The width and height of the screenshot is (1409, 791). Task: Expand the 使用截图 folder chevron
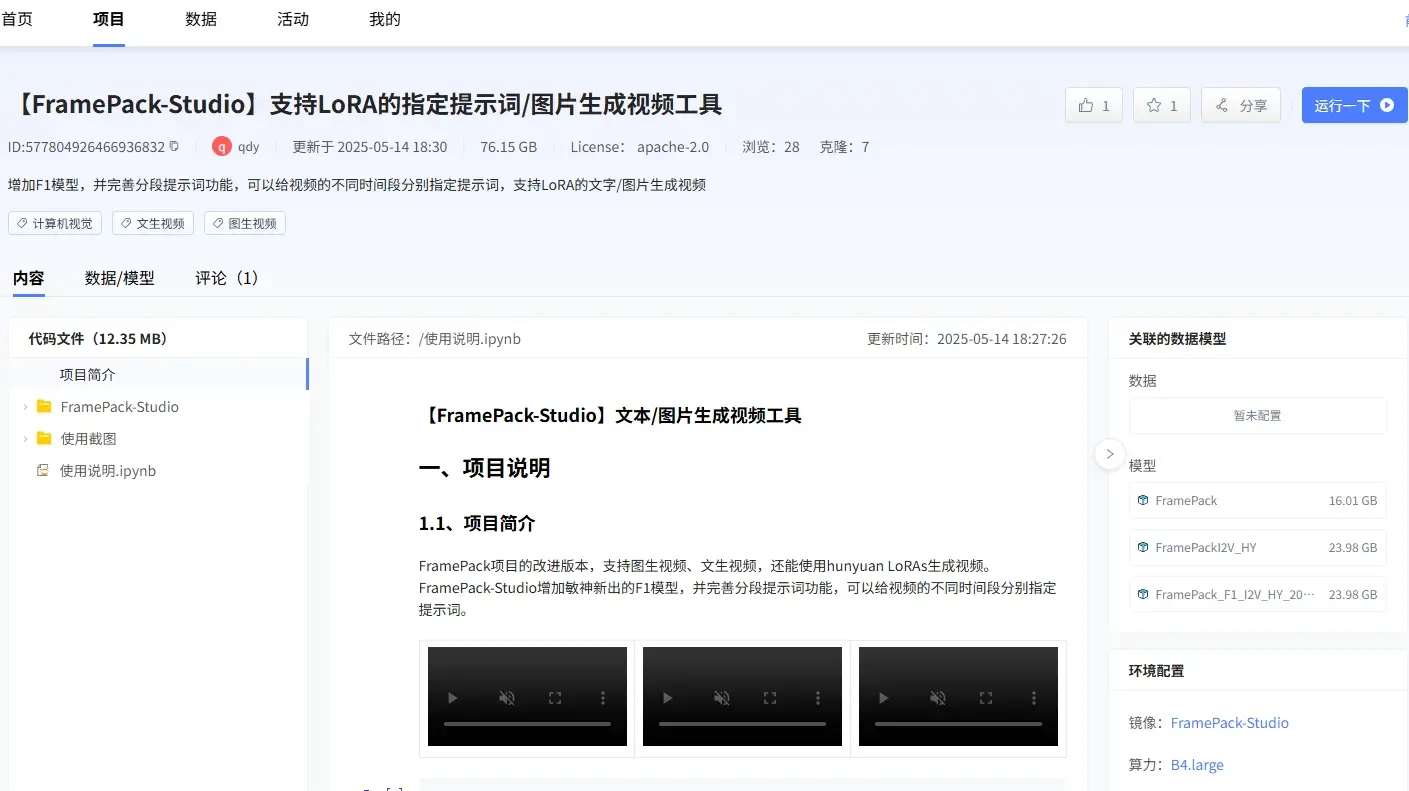25,438
